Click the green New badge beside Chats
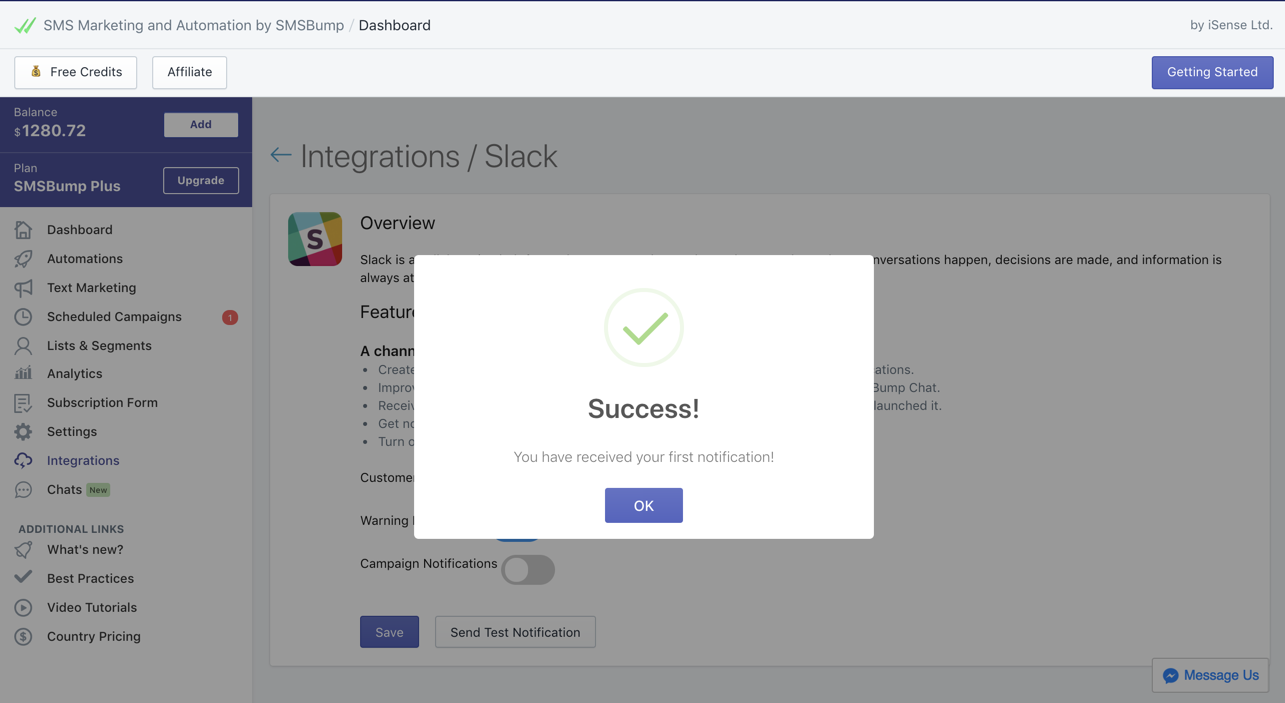Image resolution: width=1285 pixels, height=703 pixels. coord(98,490)
